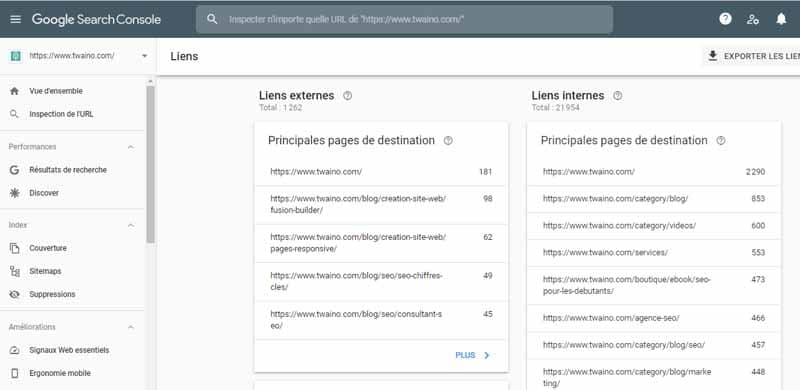Click EXPORTER LES LIENS button
800x390 pixels.
pos(752,56)
